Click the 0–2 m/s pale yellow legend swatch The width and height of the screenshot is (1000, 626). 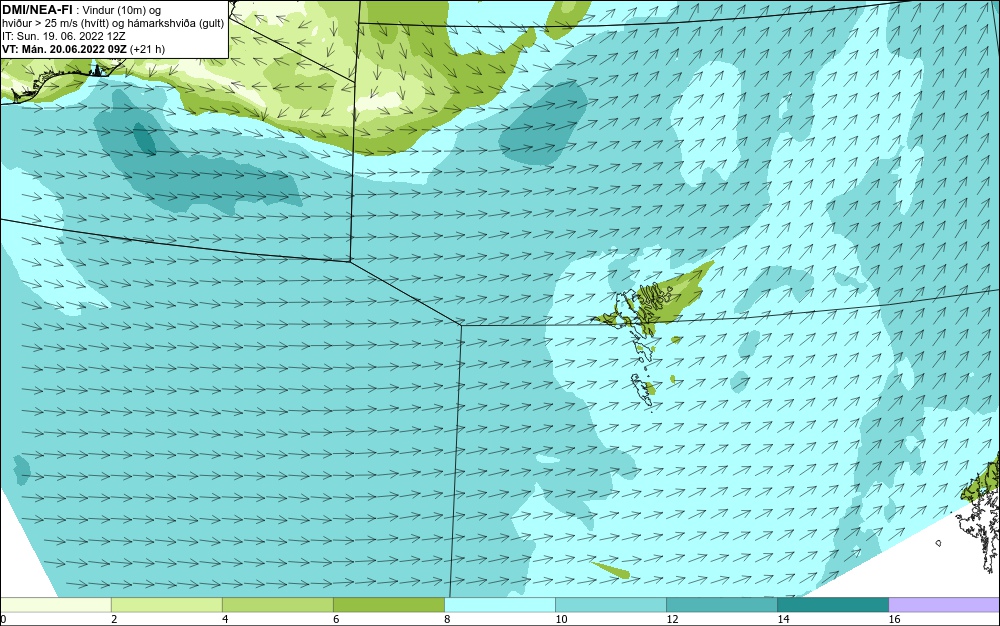click(x=55, y=604)
